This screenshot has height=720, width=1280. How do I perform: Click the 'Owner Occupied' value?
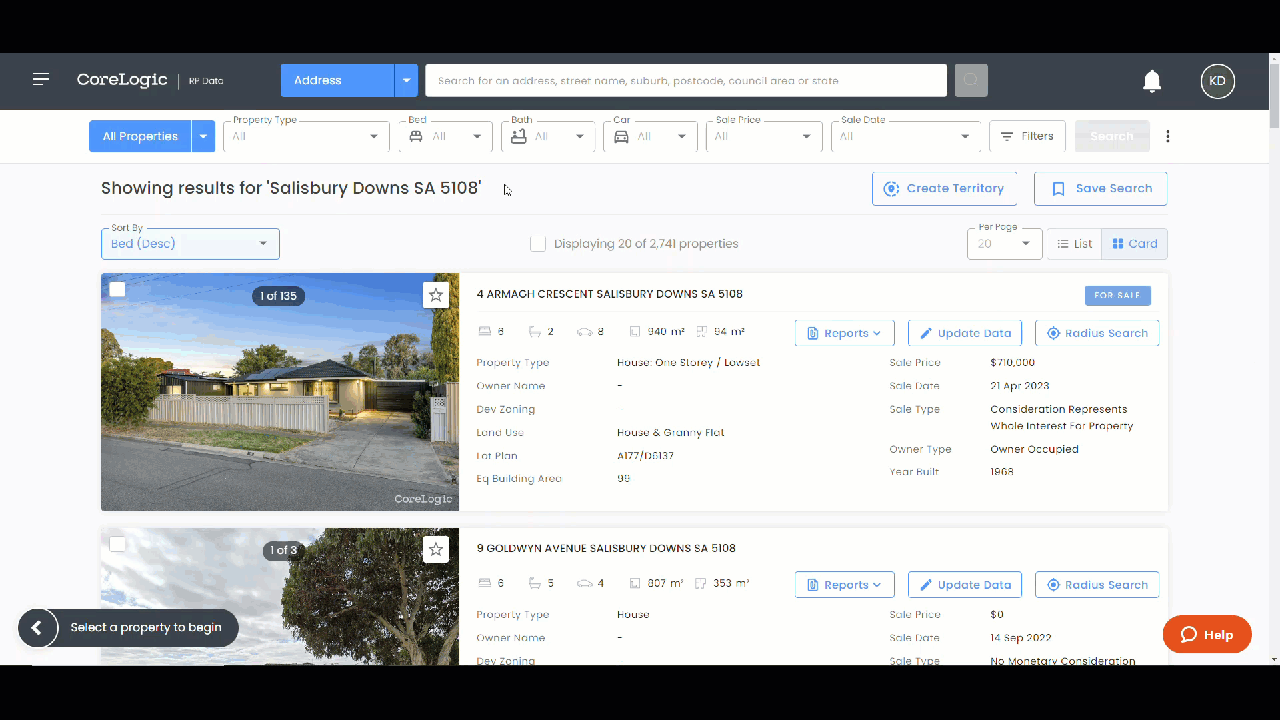tap(1034, 449)
